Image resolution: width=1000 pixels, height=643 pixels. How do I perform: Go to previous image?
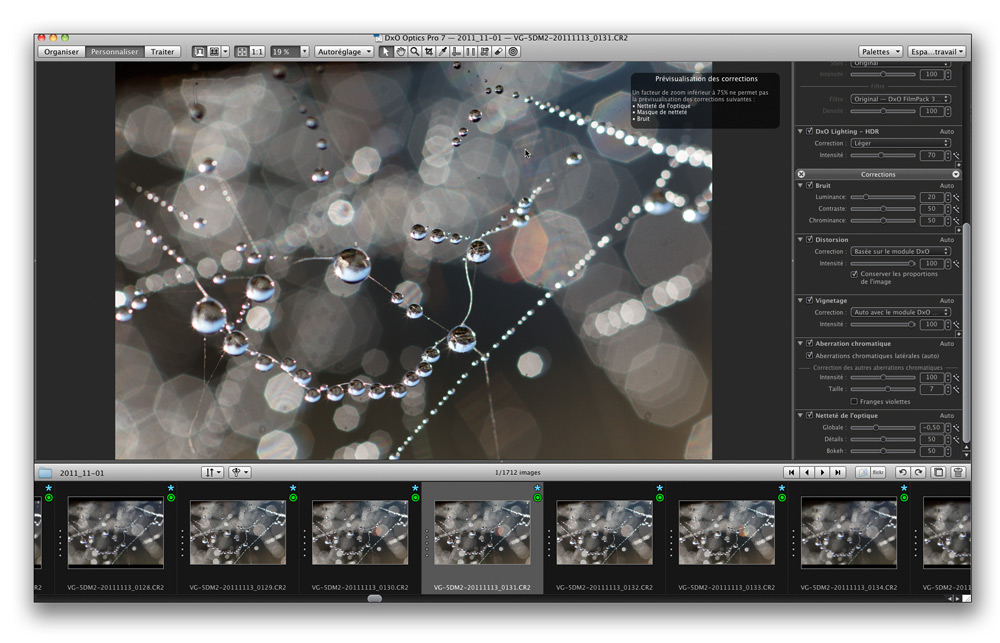[807, 473]
